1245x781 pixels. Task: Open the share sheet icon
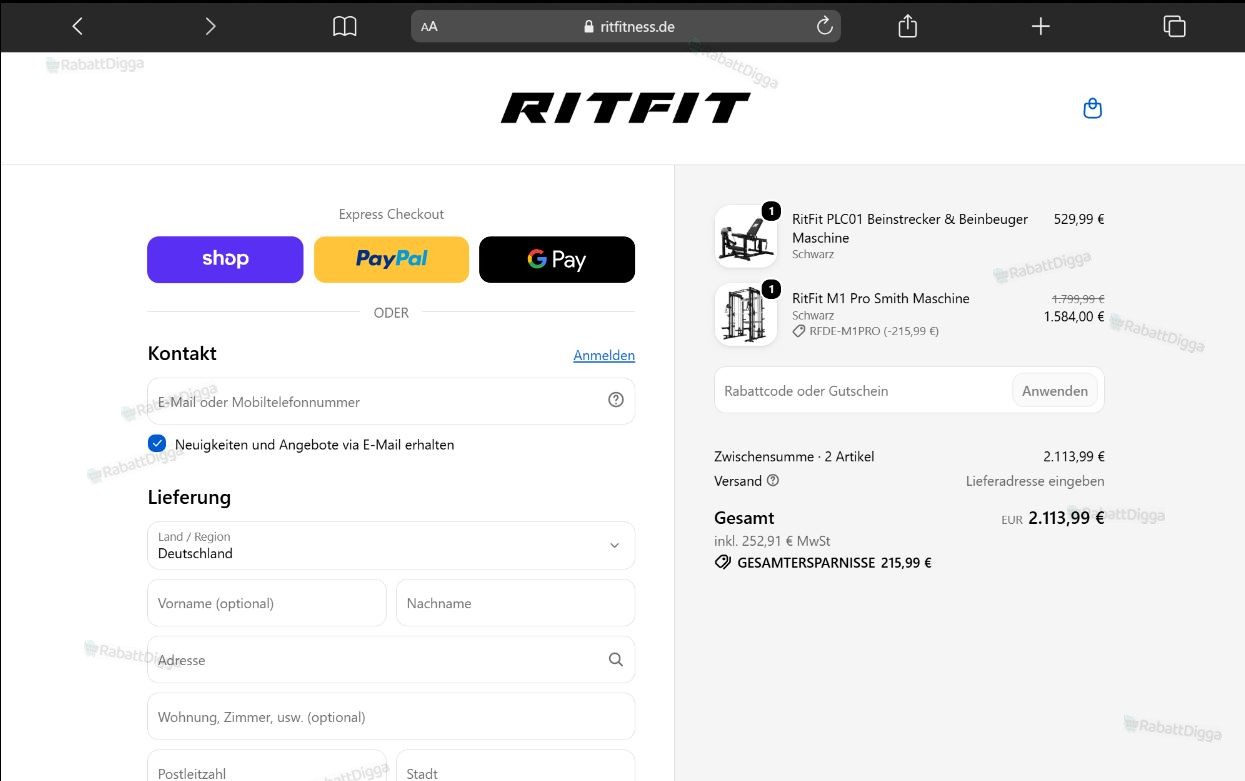(907, 26)
